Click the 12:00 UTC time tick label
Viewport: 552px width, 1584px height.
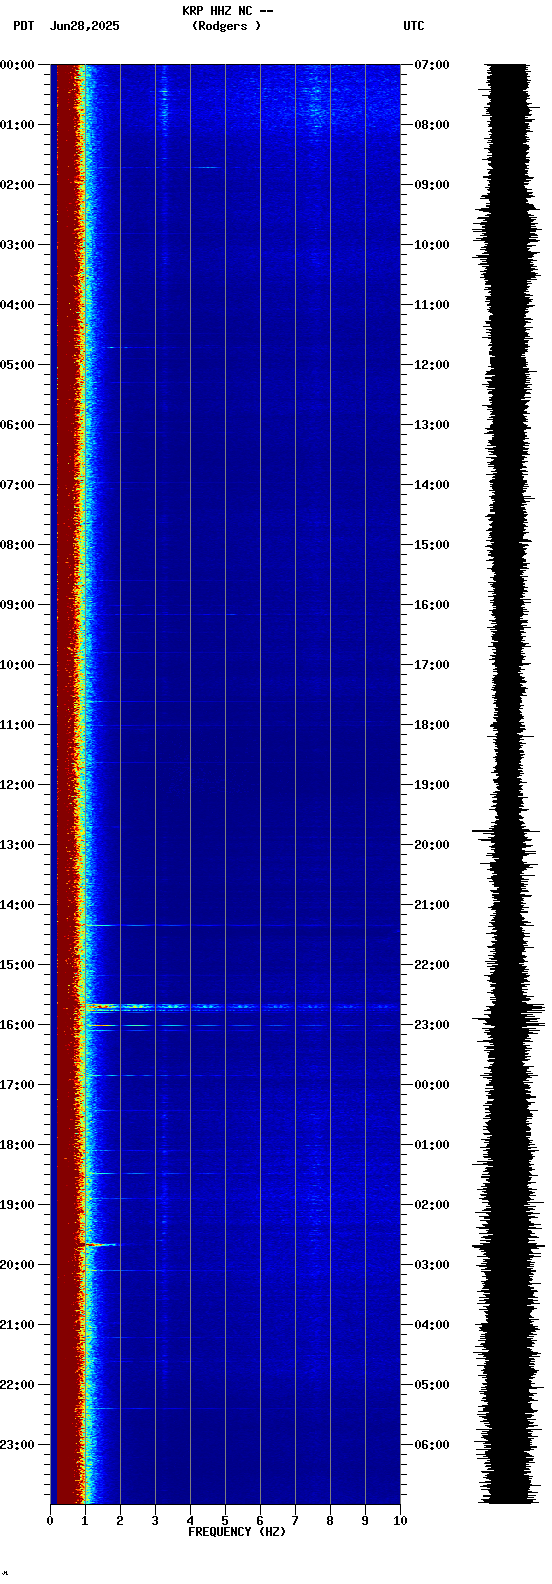(x=432, y=365)
